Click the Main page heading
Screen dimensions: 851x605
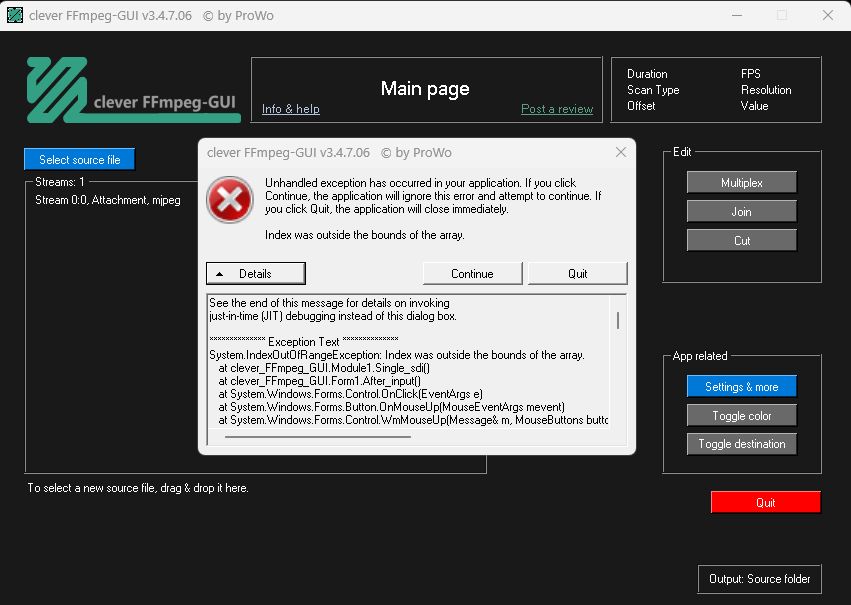point(425,88)
